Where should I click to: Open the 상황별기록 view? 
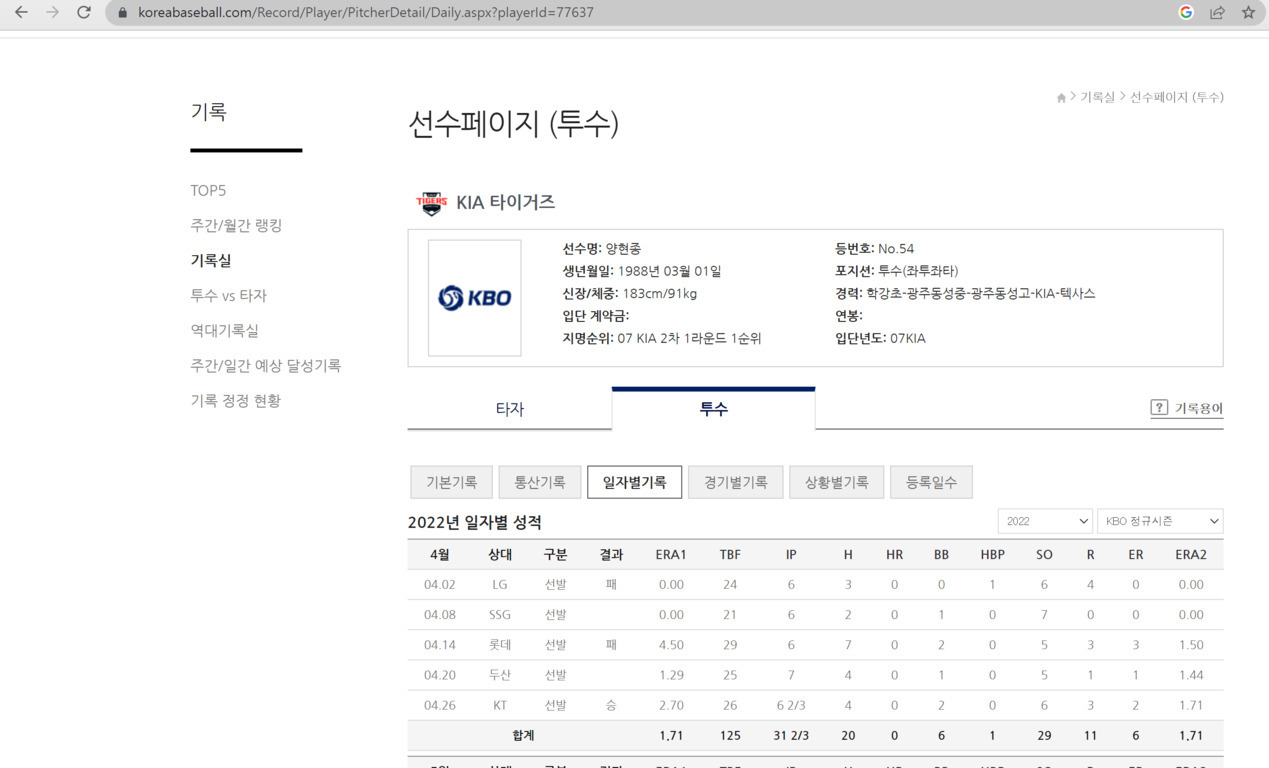(836, 481)
